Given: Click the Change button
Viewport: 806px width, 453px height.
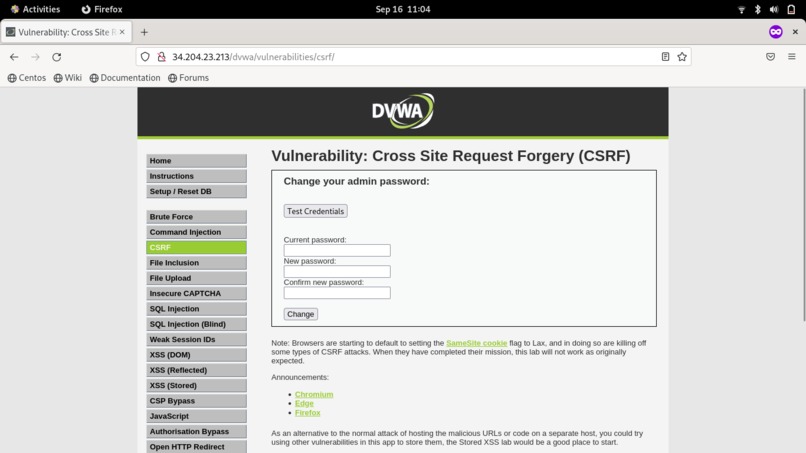Looking at the screenshot, I should point(301,314).
